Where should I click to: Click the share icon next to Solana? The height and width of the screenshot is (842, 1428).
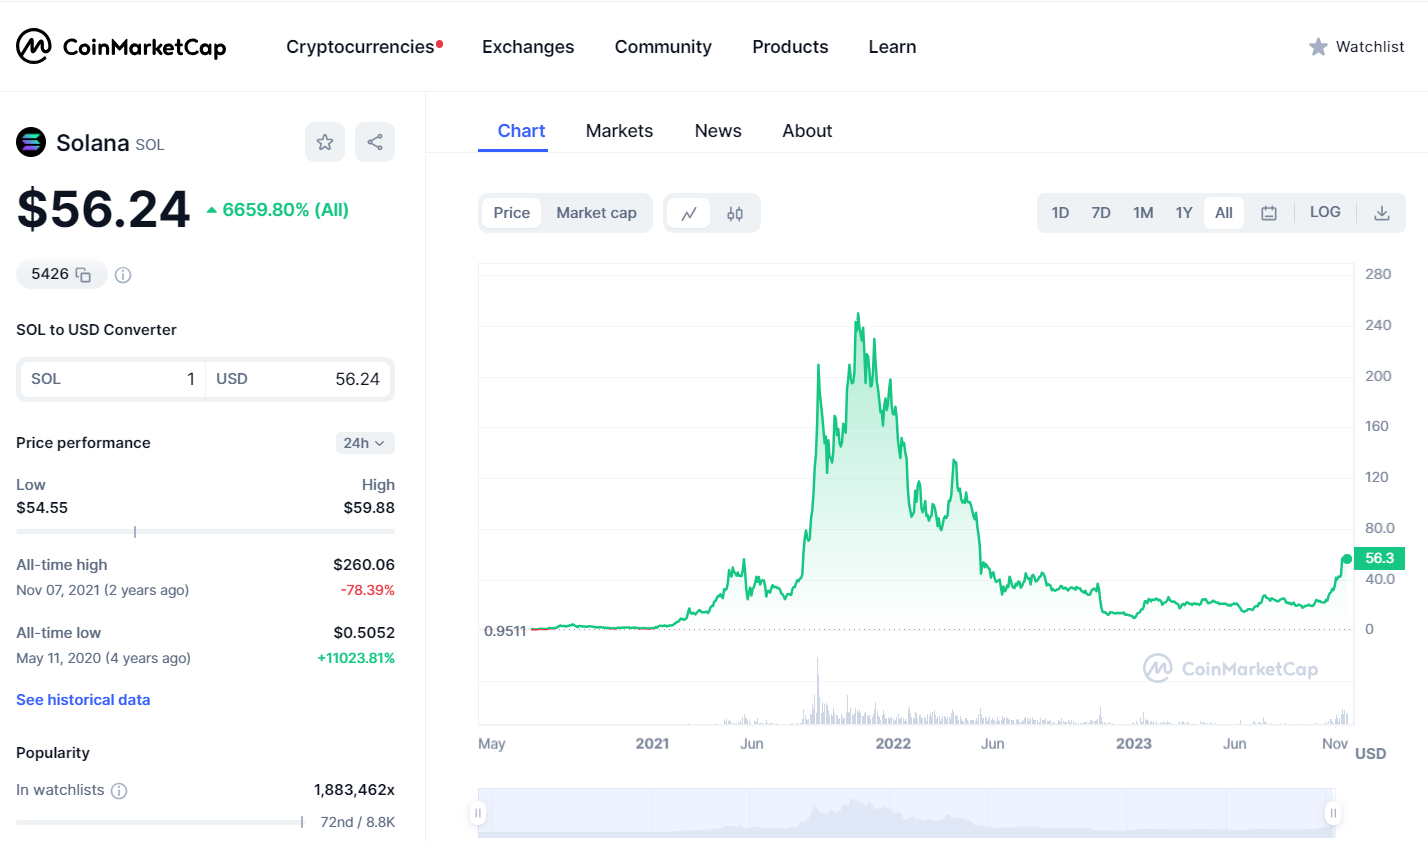[x=375, y=142]
